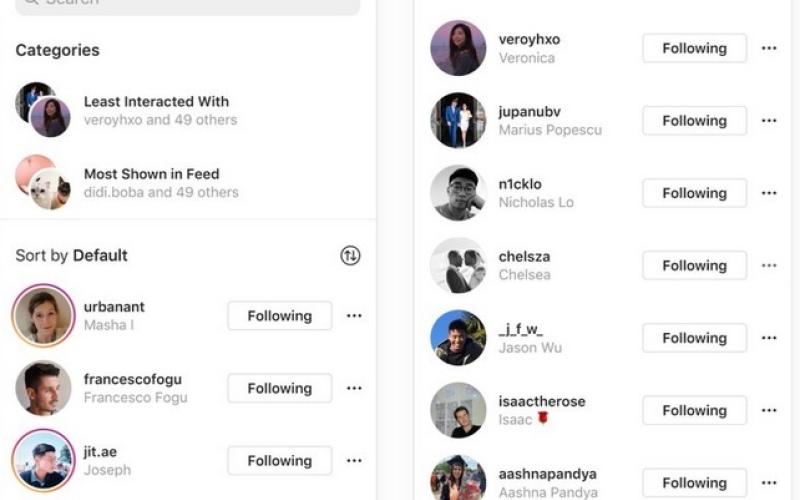Open more options for n1cklo
Screen dimensions: 800x500
click(x=769, y=193)
